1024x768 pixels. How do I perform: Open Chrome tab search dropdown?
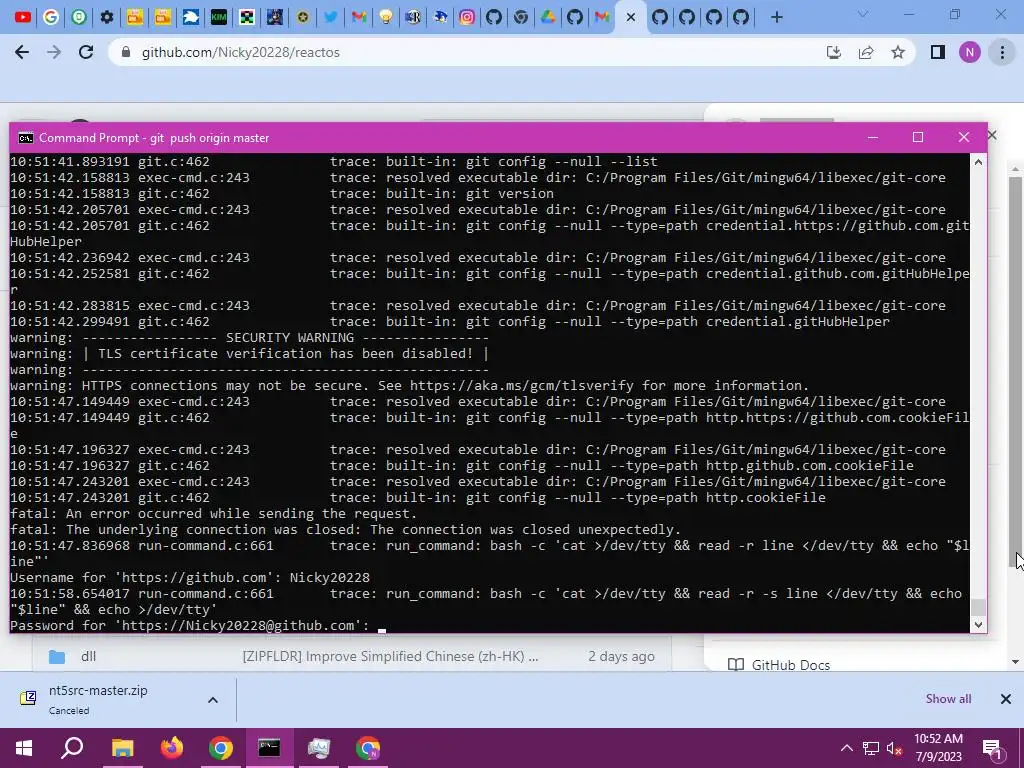pos(863,14)
